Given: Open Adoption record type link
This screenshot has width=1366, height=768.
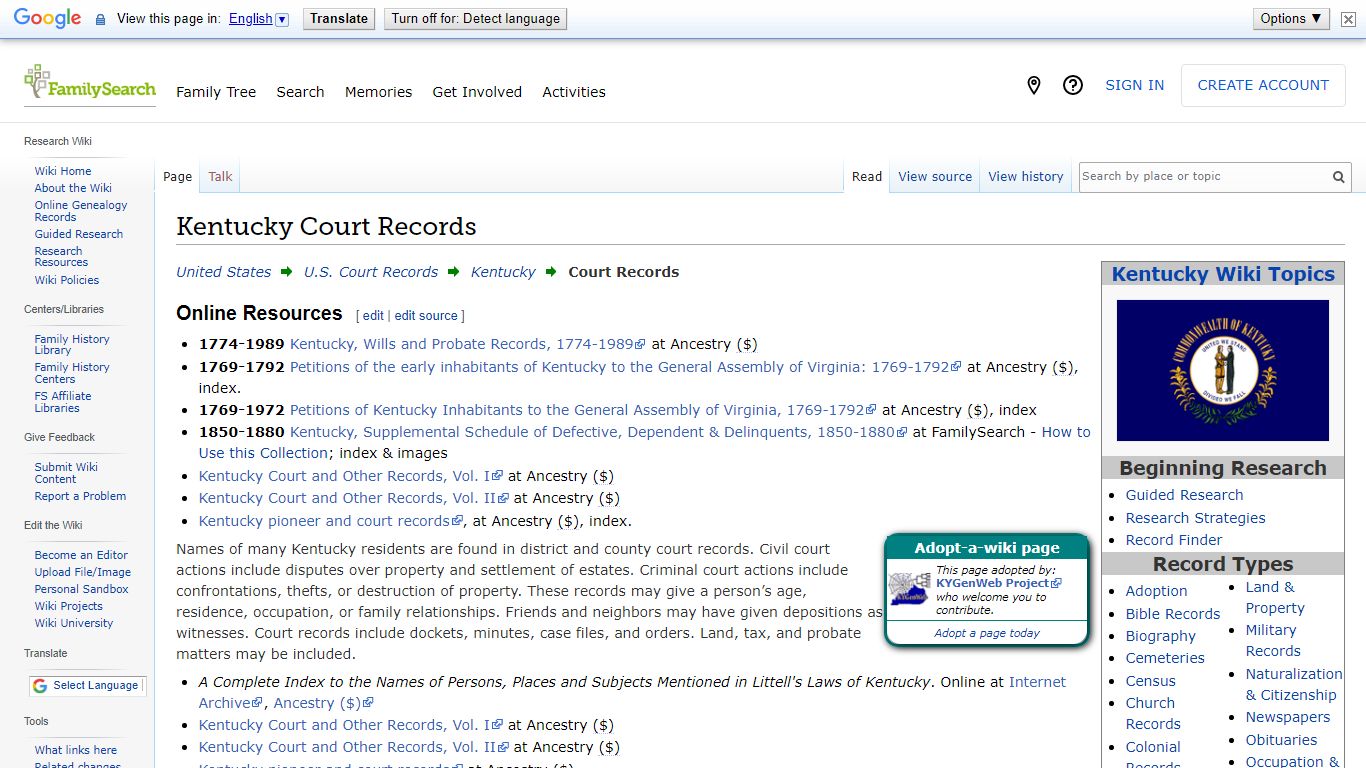Looking at the screenshot, I should click(1156, 591).
